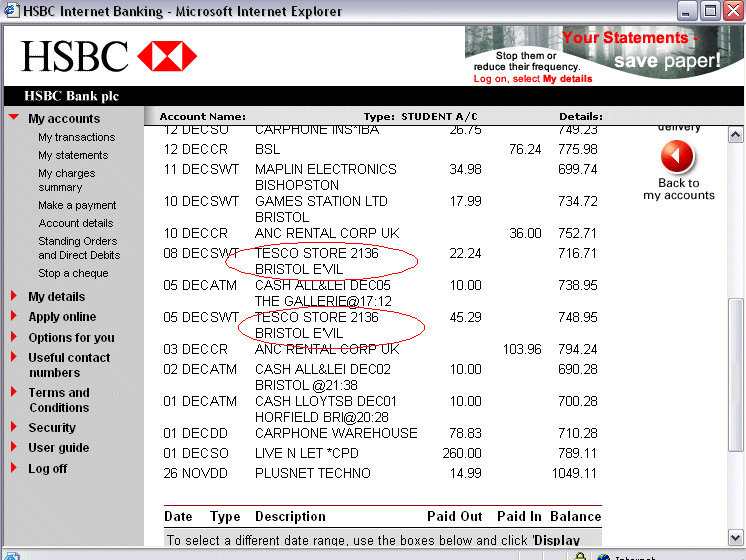
Task: Click Back to my accounts text
Action: click(x=679, y=189)
